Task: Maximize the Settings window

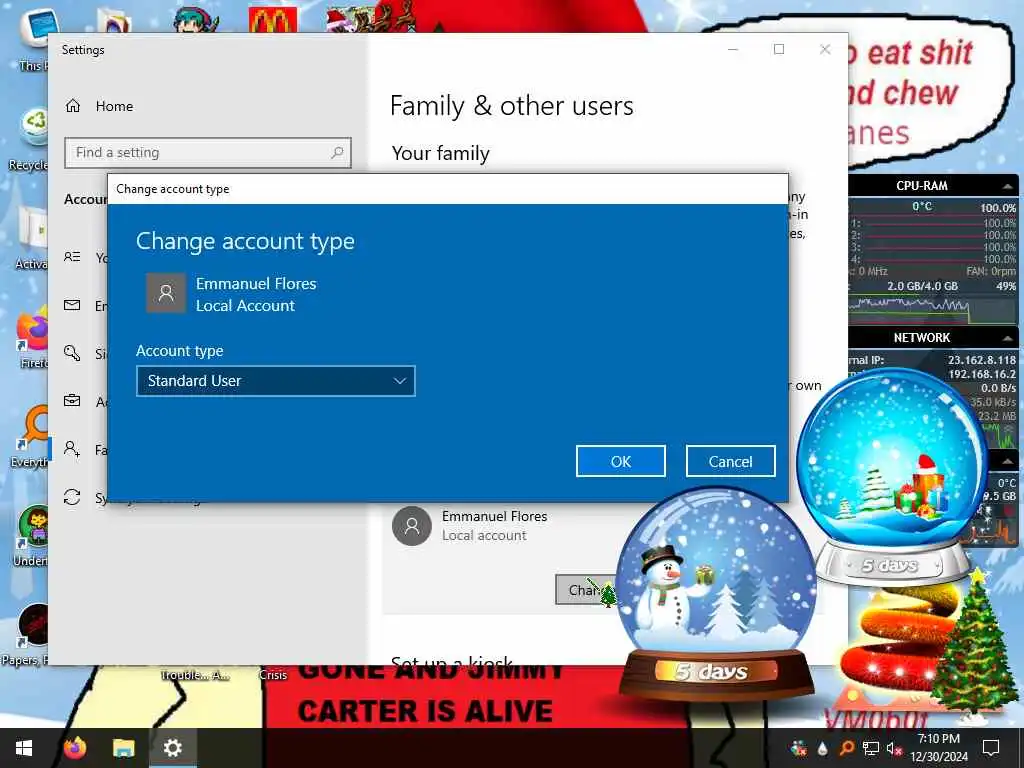Action: point(778,49)
